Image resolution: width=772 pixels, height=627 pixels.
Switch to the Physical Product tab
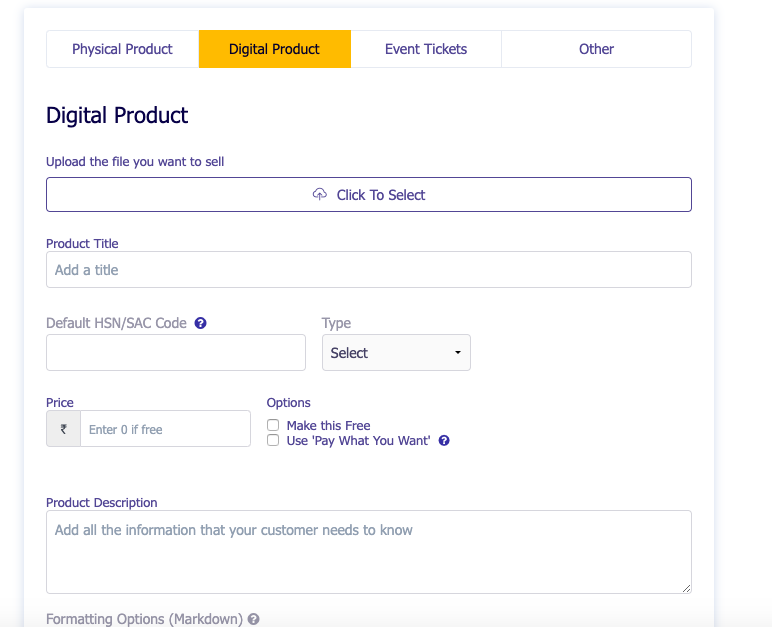coord(122,49)
